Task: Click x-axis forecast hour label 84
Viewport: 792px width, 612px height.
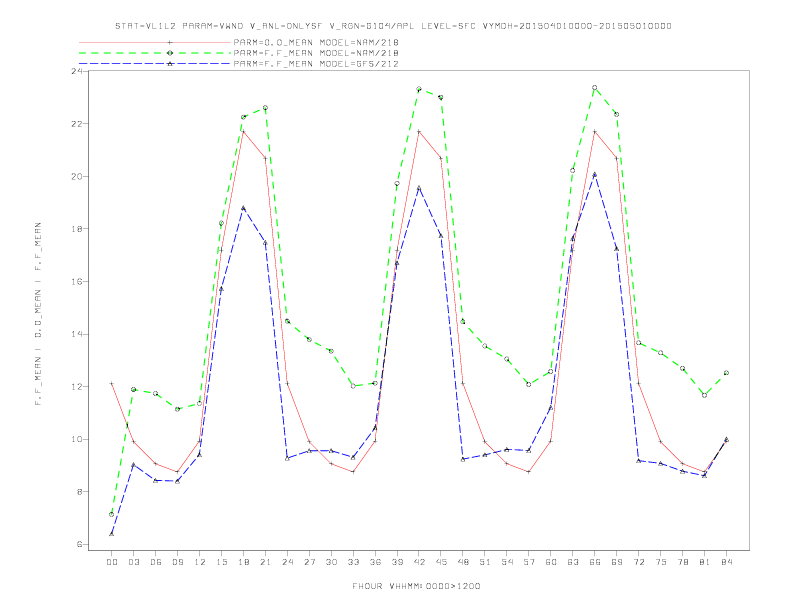Action: tap(726, 562)
